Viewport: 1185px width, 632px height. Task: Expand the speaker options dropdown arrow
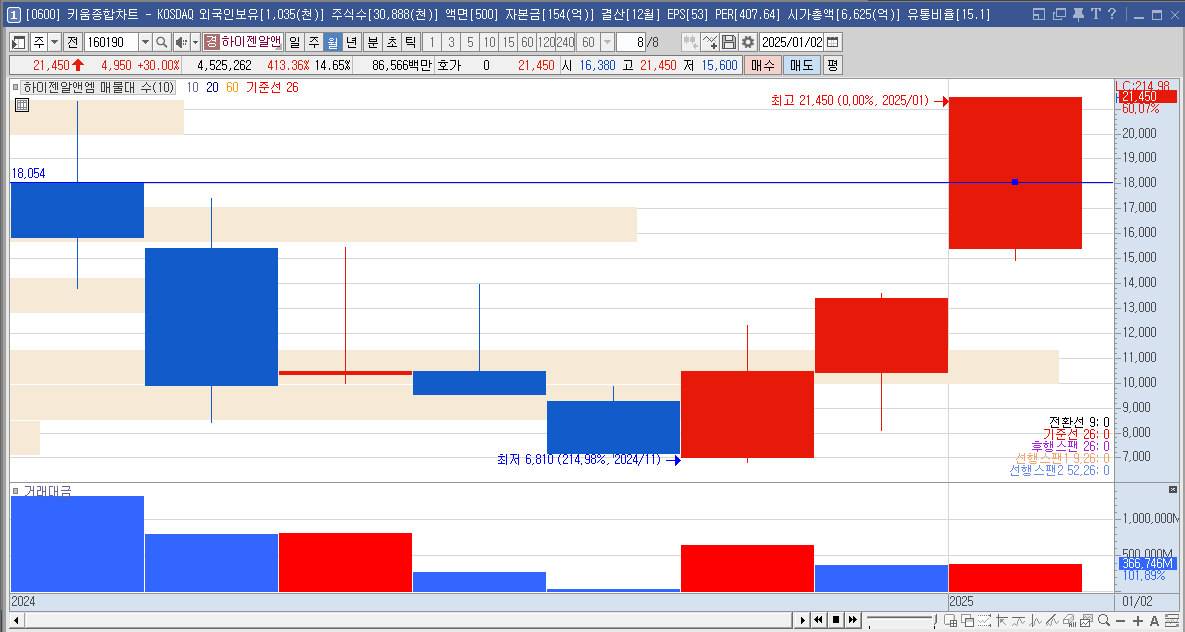(x=195, y=42)
